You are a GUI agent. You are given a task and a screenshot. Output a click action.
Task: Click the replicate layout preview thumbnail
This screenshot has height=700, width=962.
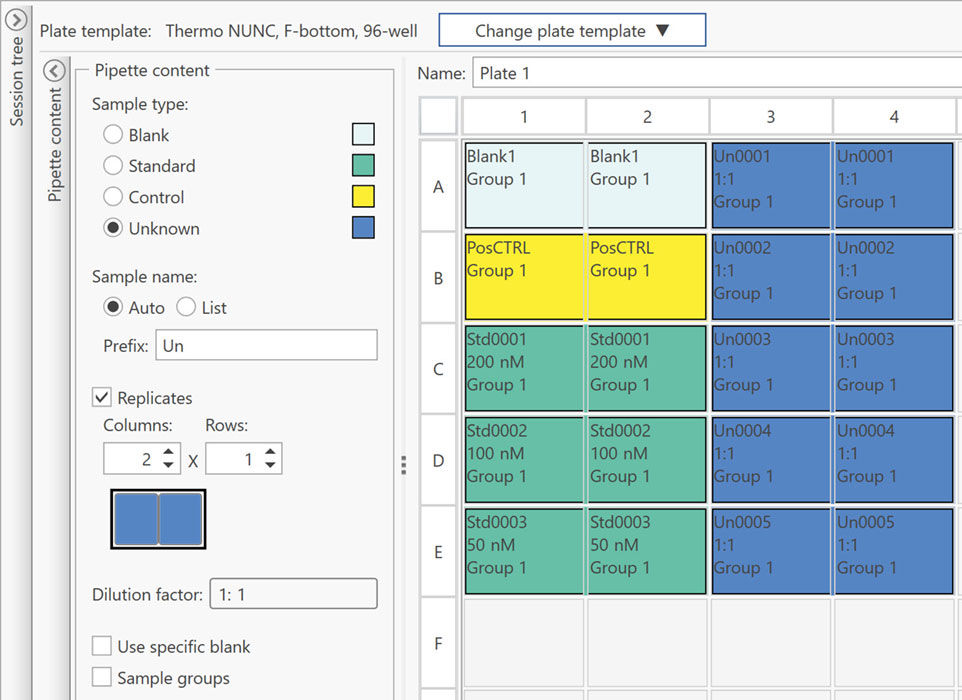pos(158,519)
